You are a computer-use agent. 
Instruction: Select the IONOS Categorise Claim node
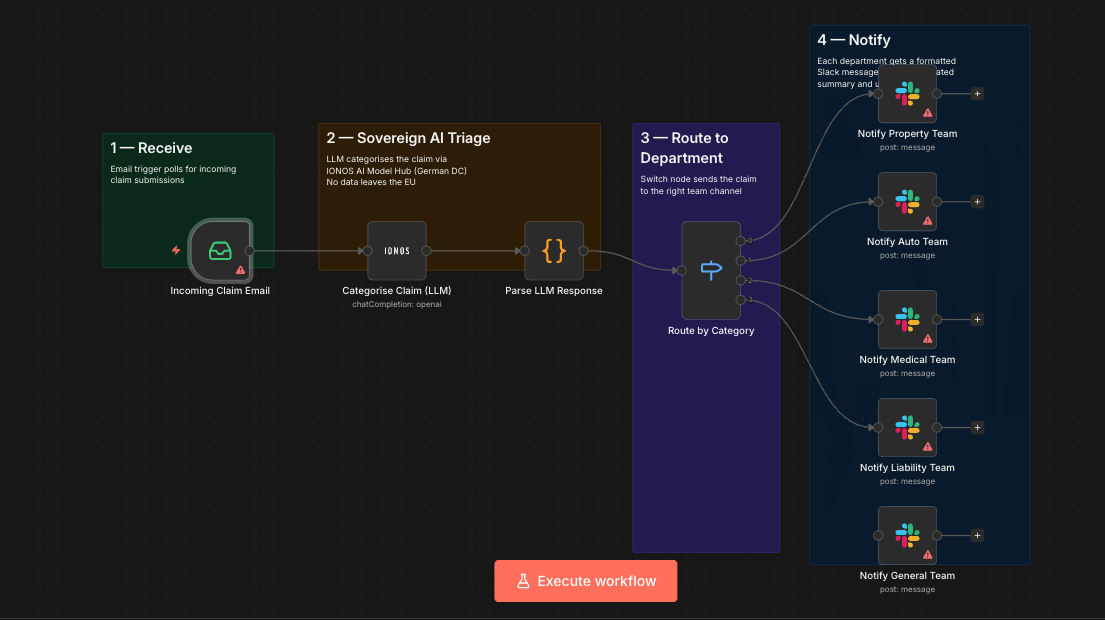(x=397, y=251)
